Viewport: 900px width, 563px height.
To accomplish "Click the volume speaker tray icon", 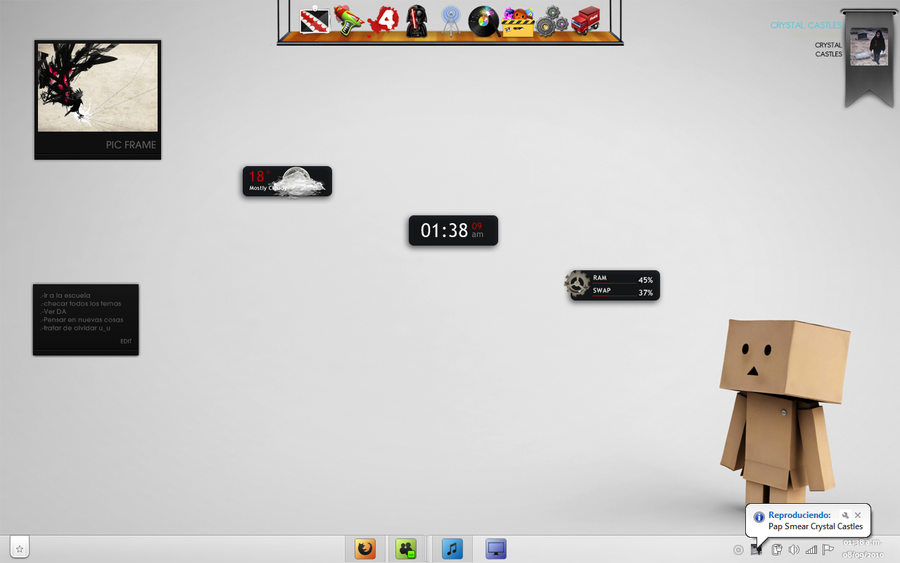I will click(x=794, y=549).
